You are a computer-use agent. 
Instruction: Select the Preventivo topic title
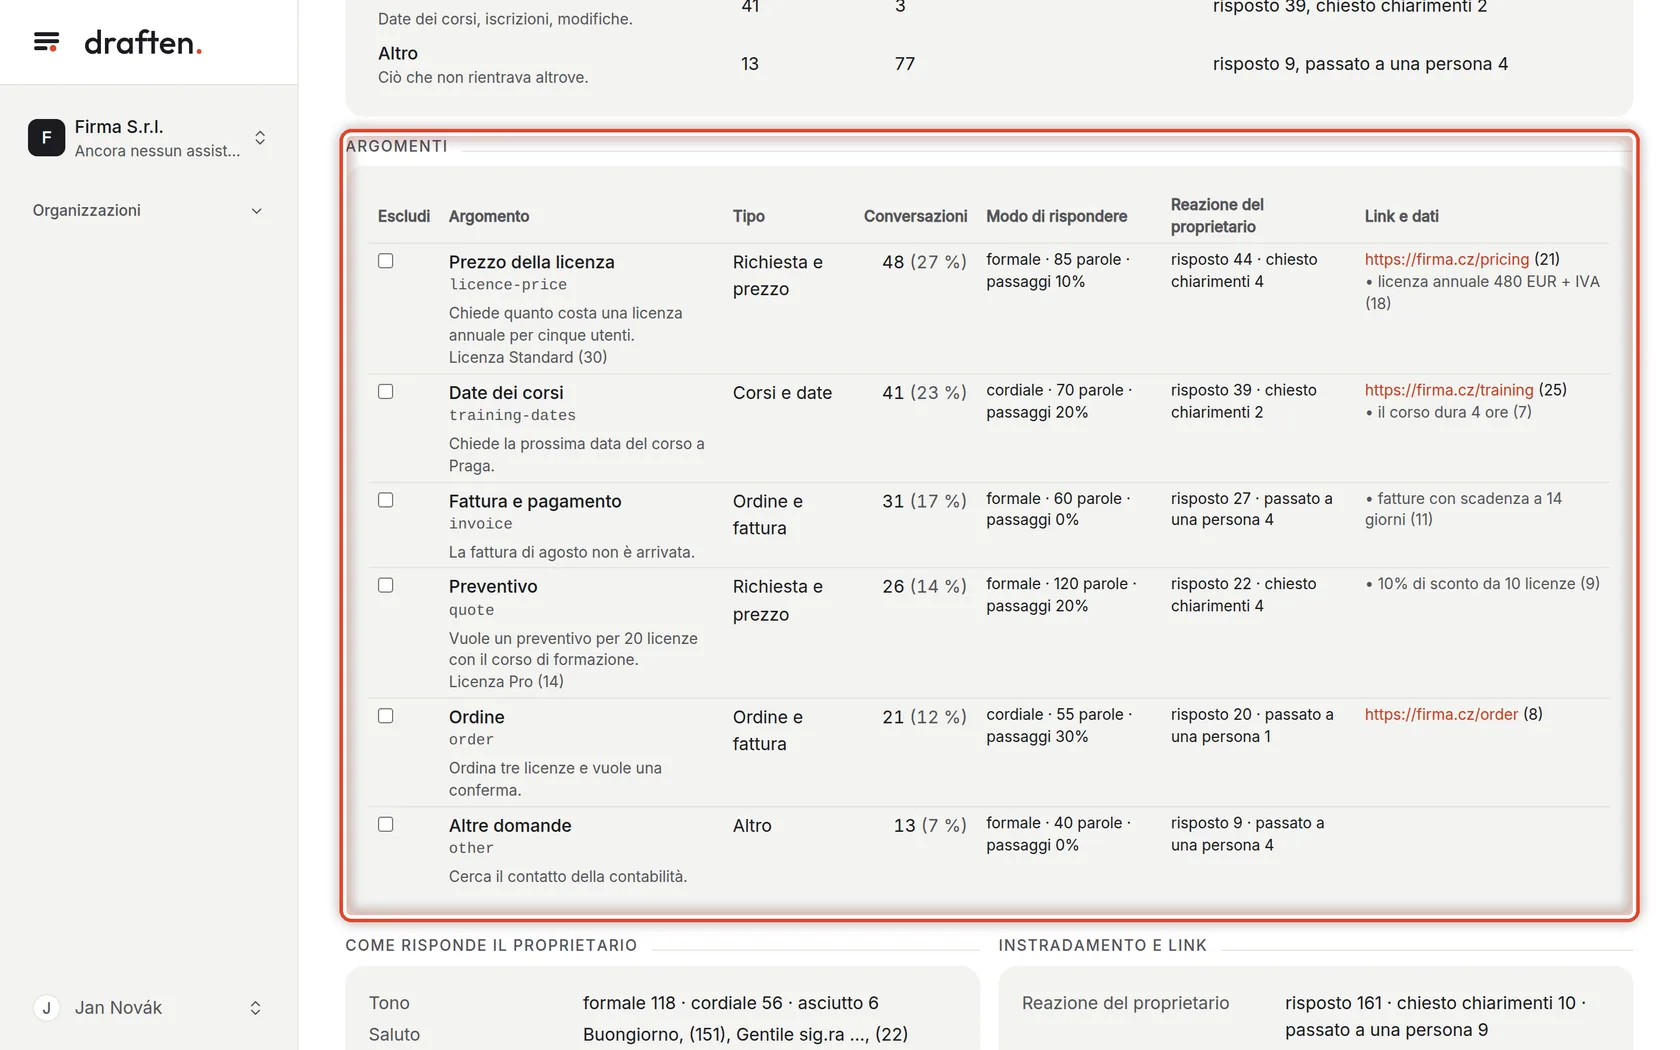493,586
